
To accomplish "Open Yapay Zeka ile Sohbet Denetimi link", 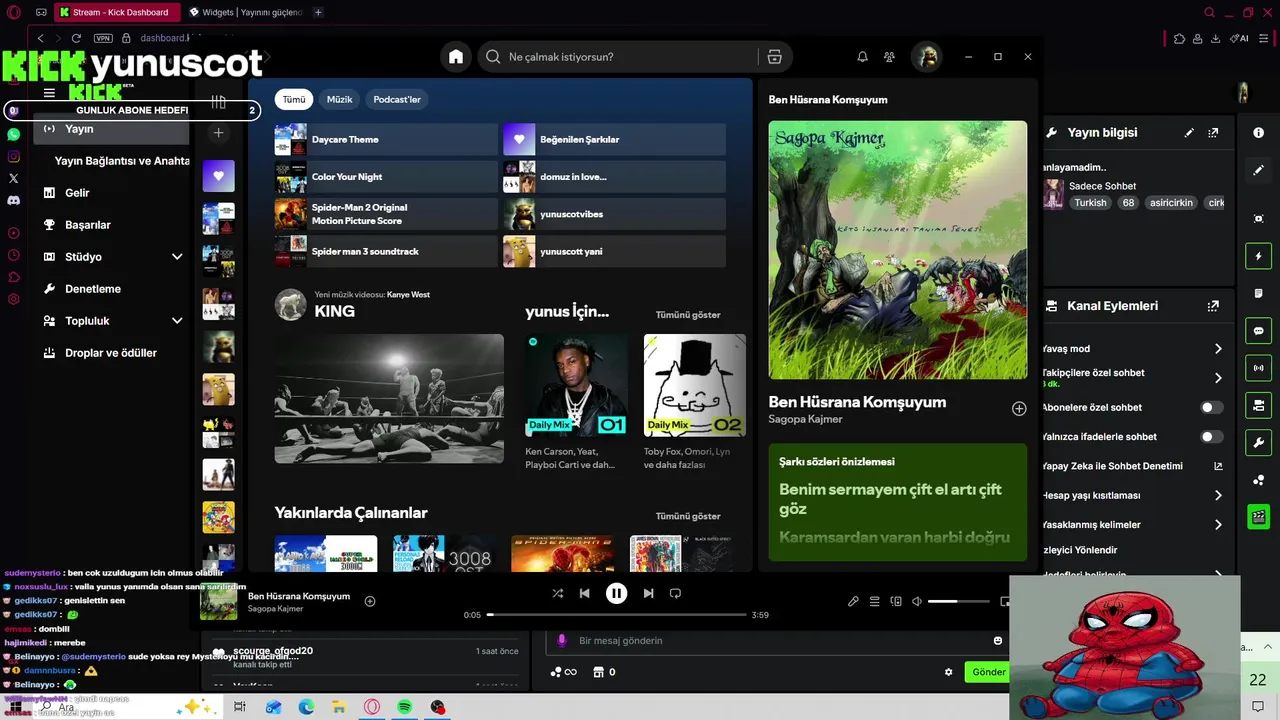I will pos(1218,466).
